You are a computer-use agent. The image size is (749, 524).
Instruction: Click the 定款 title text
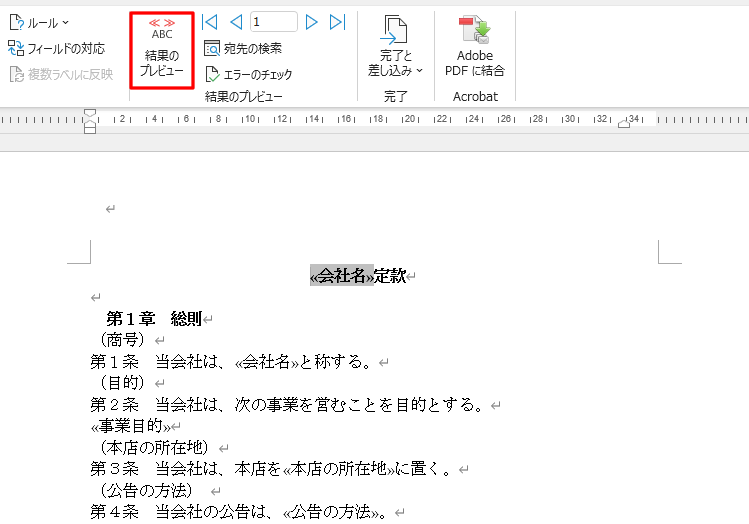click(x=390, y=276)
